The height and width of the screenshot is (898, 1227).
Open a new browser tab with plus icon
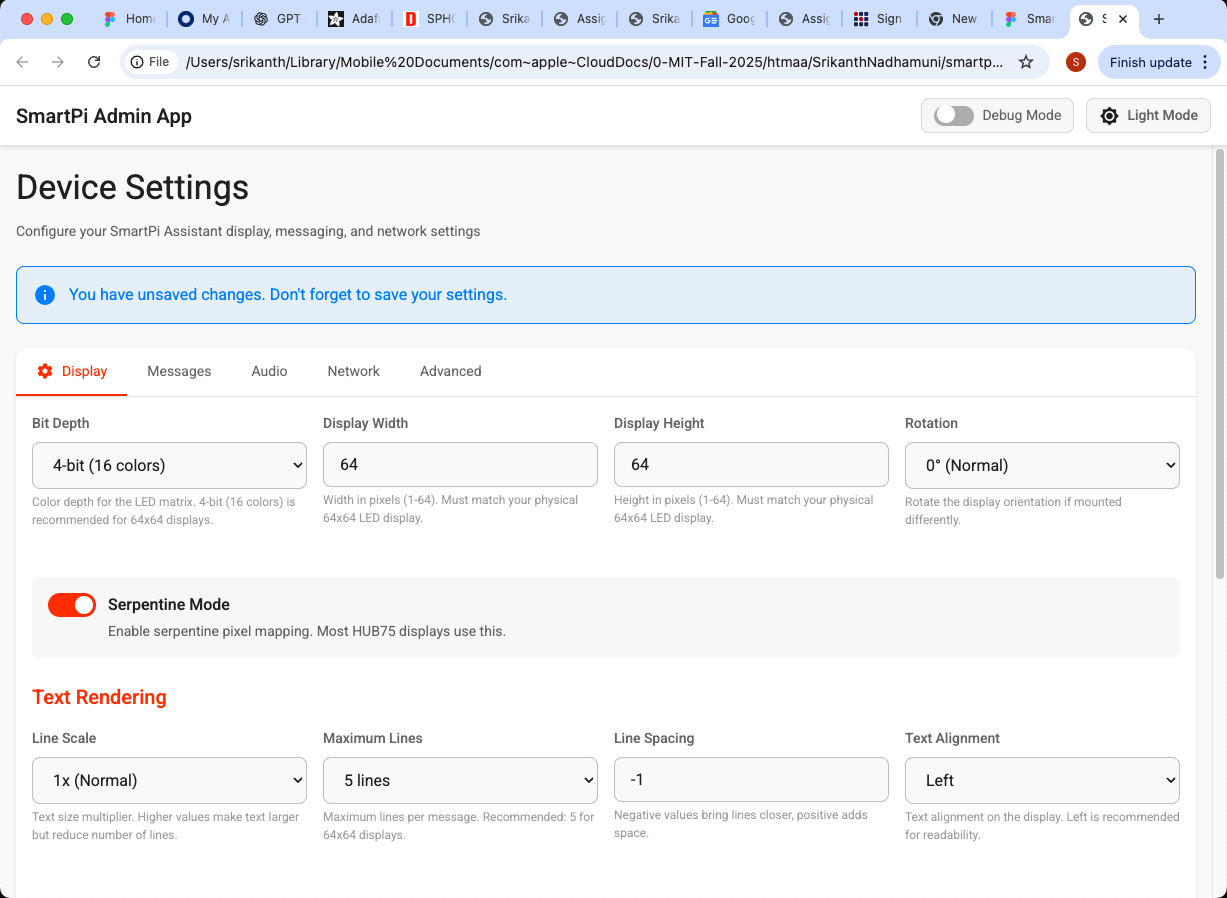coord(1159,19)
